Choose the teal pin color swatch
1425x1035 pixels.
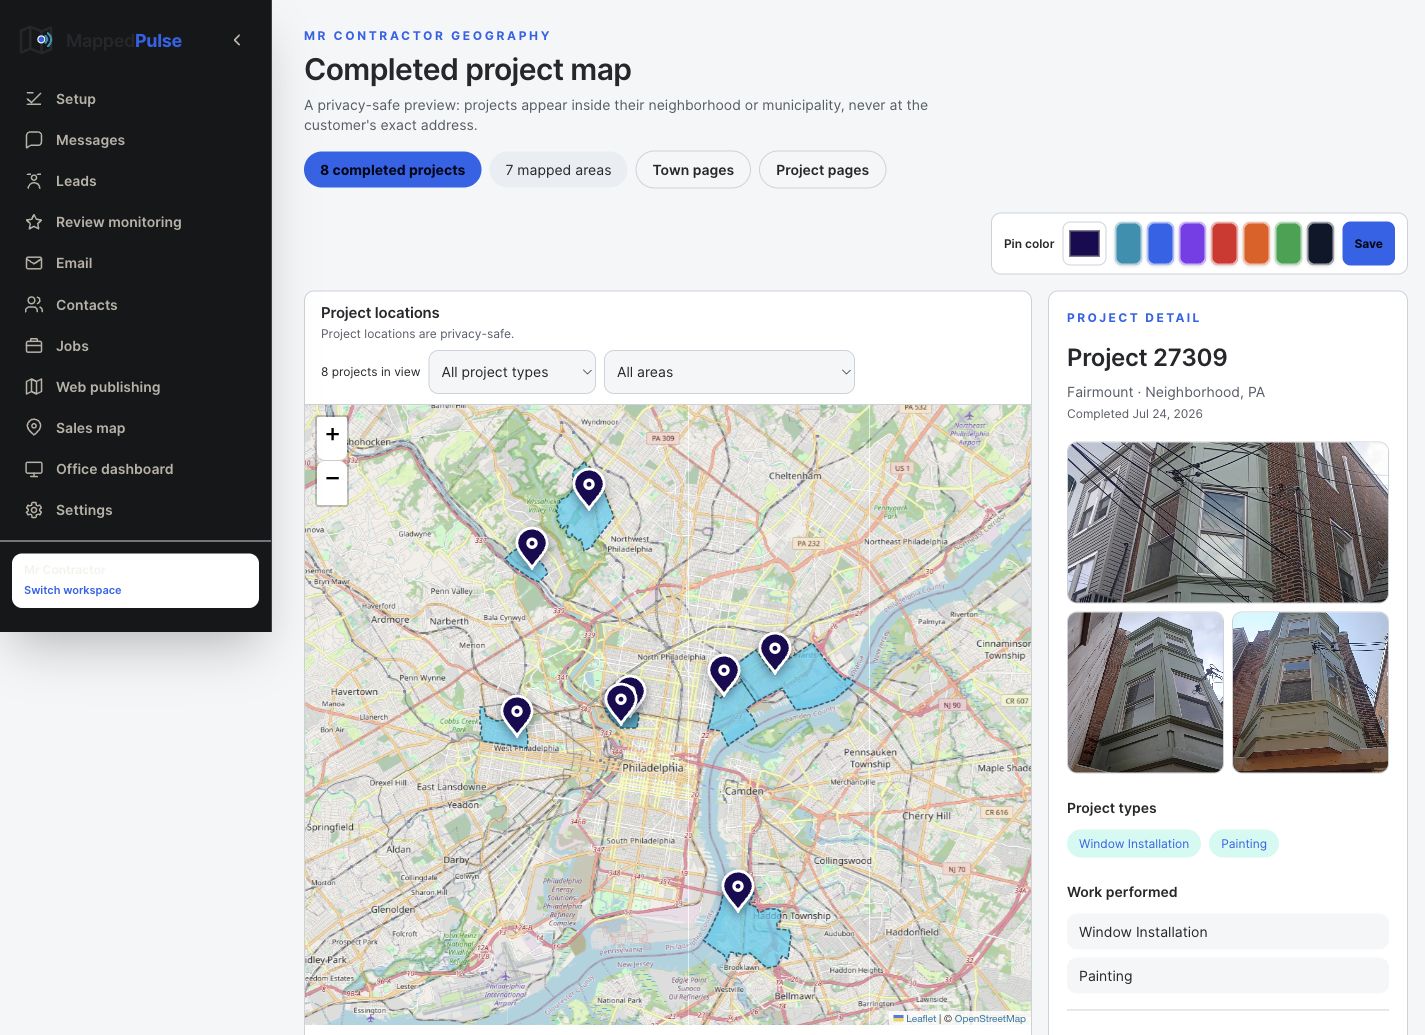click(x=1128, y=244)
